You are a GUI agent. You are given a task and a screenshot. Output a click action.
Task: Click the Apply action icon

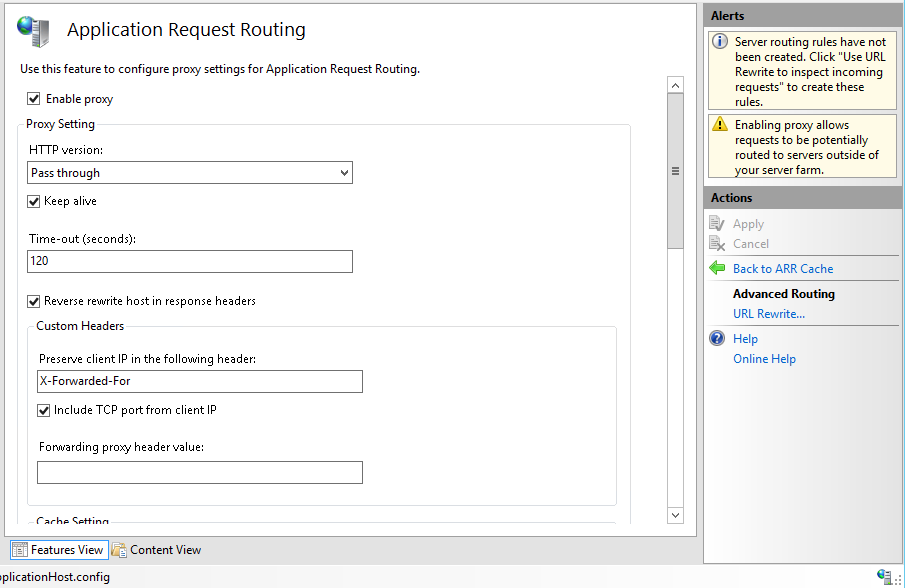(717, 223)
